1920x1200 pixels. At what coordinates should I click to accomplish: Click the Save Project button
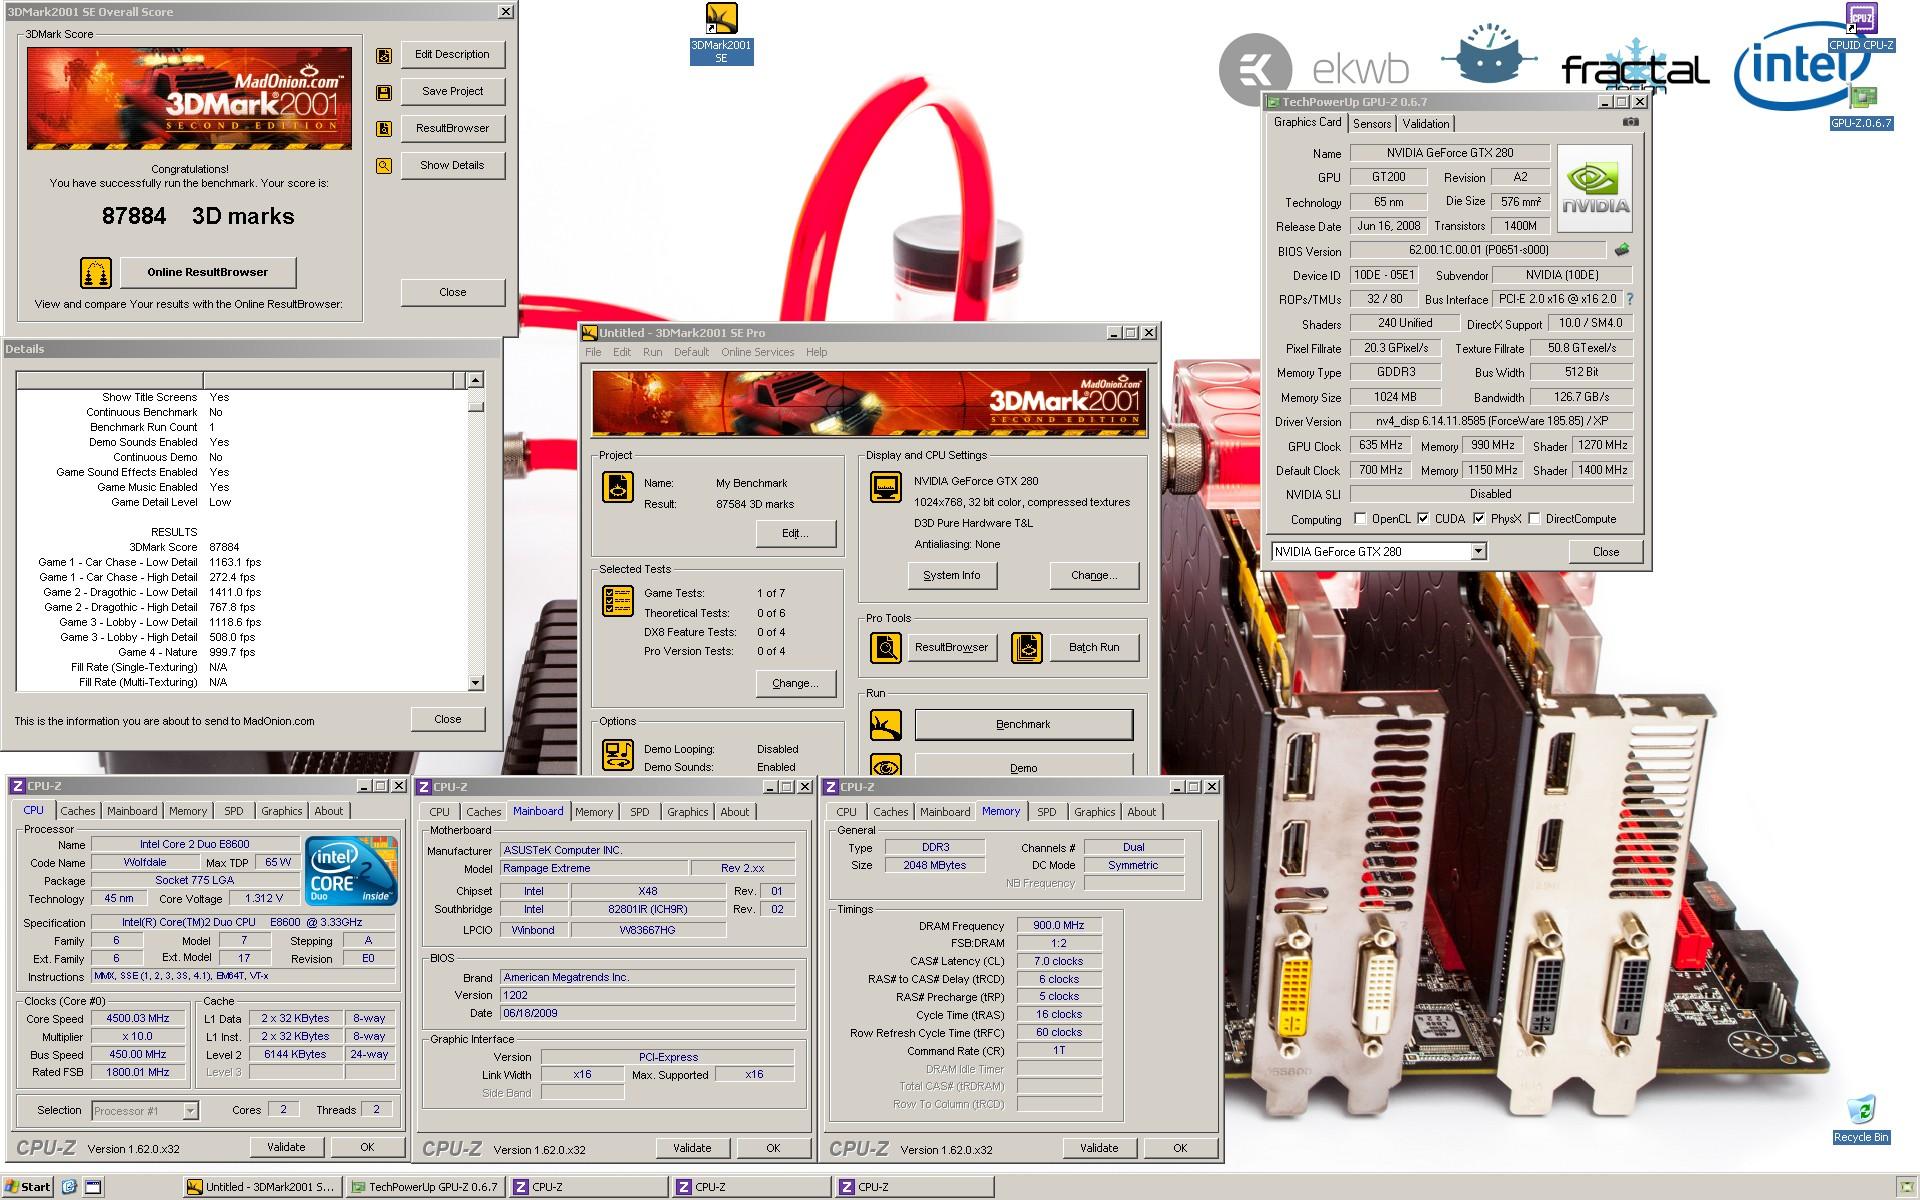452,91
